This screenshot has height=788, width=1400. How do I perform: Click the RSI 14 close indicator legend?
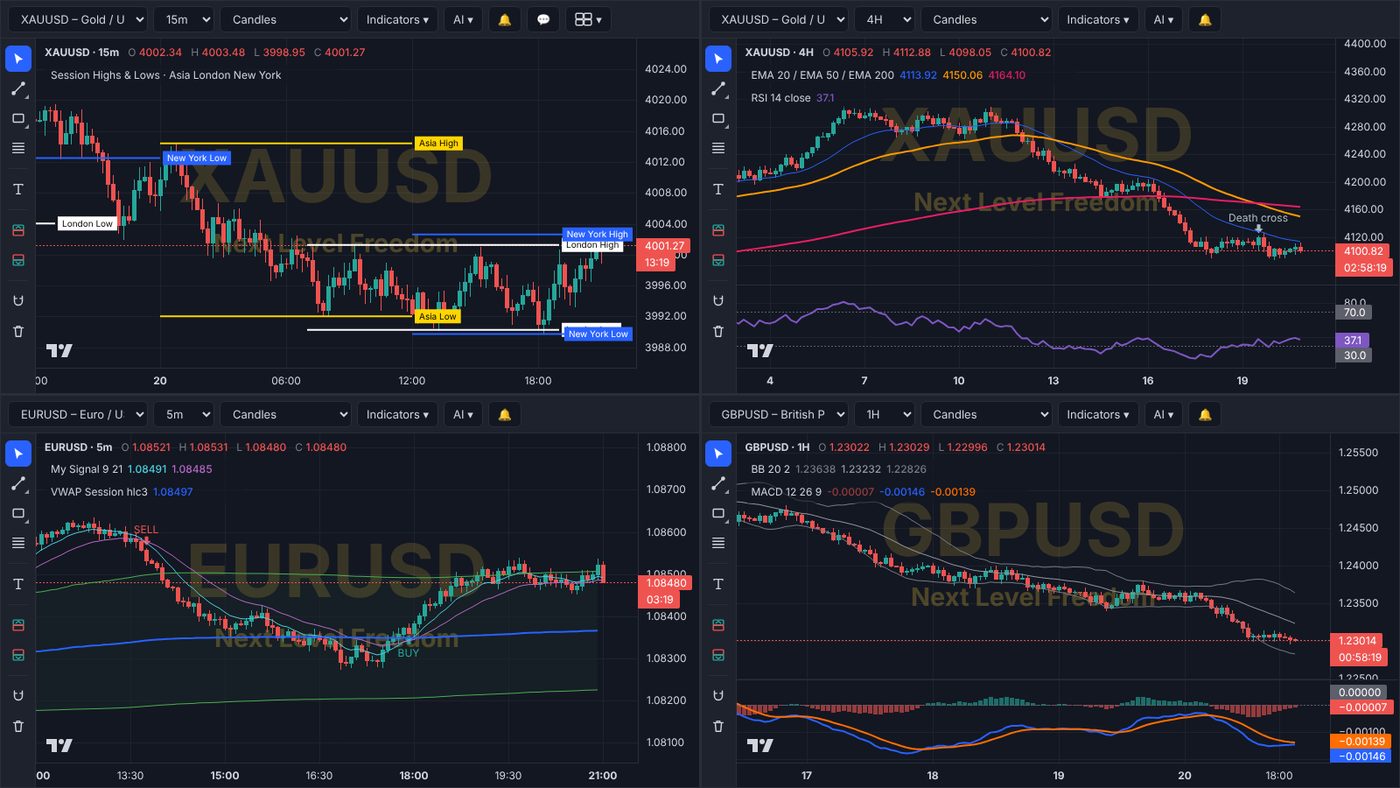click(792, 98)
